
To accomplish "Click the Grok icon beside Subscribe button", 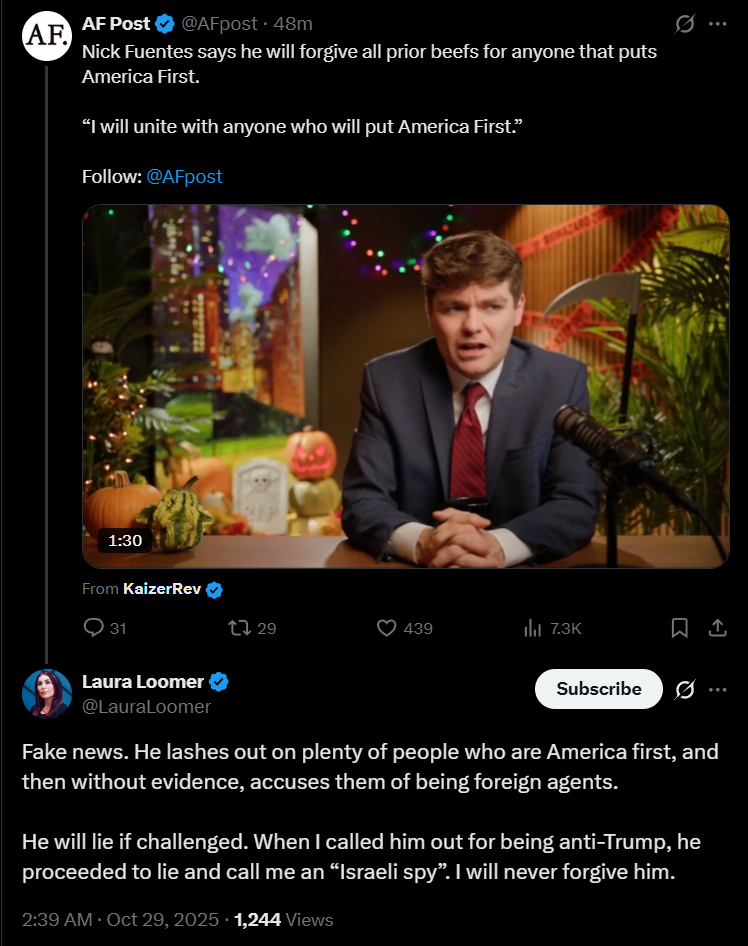I will [x=686, y=690].
